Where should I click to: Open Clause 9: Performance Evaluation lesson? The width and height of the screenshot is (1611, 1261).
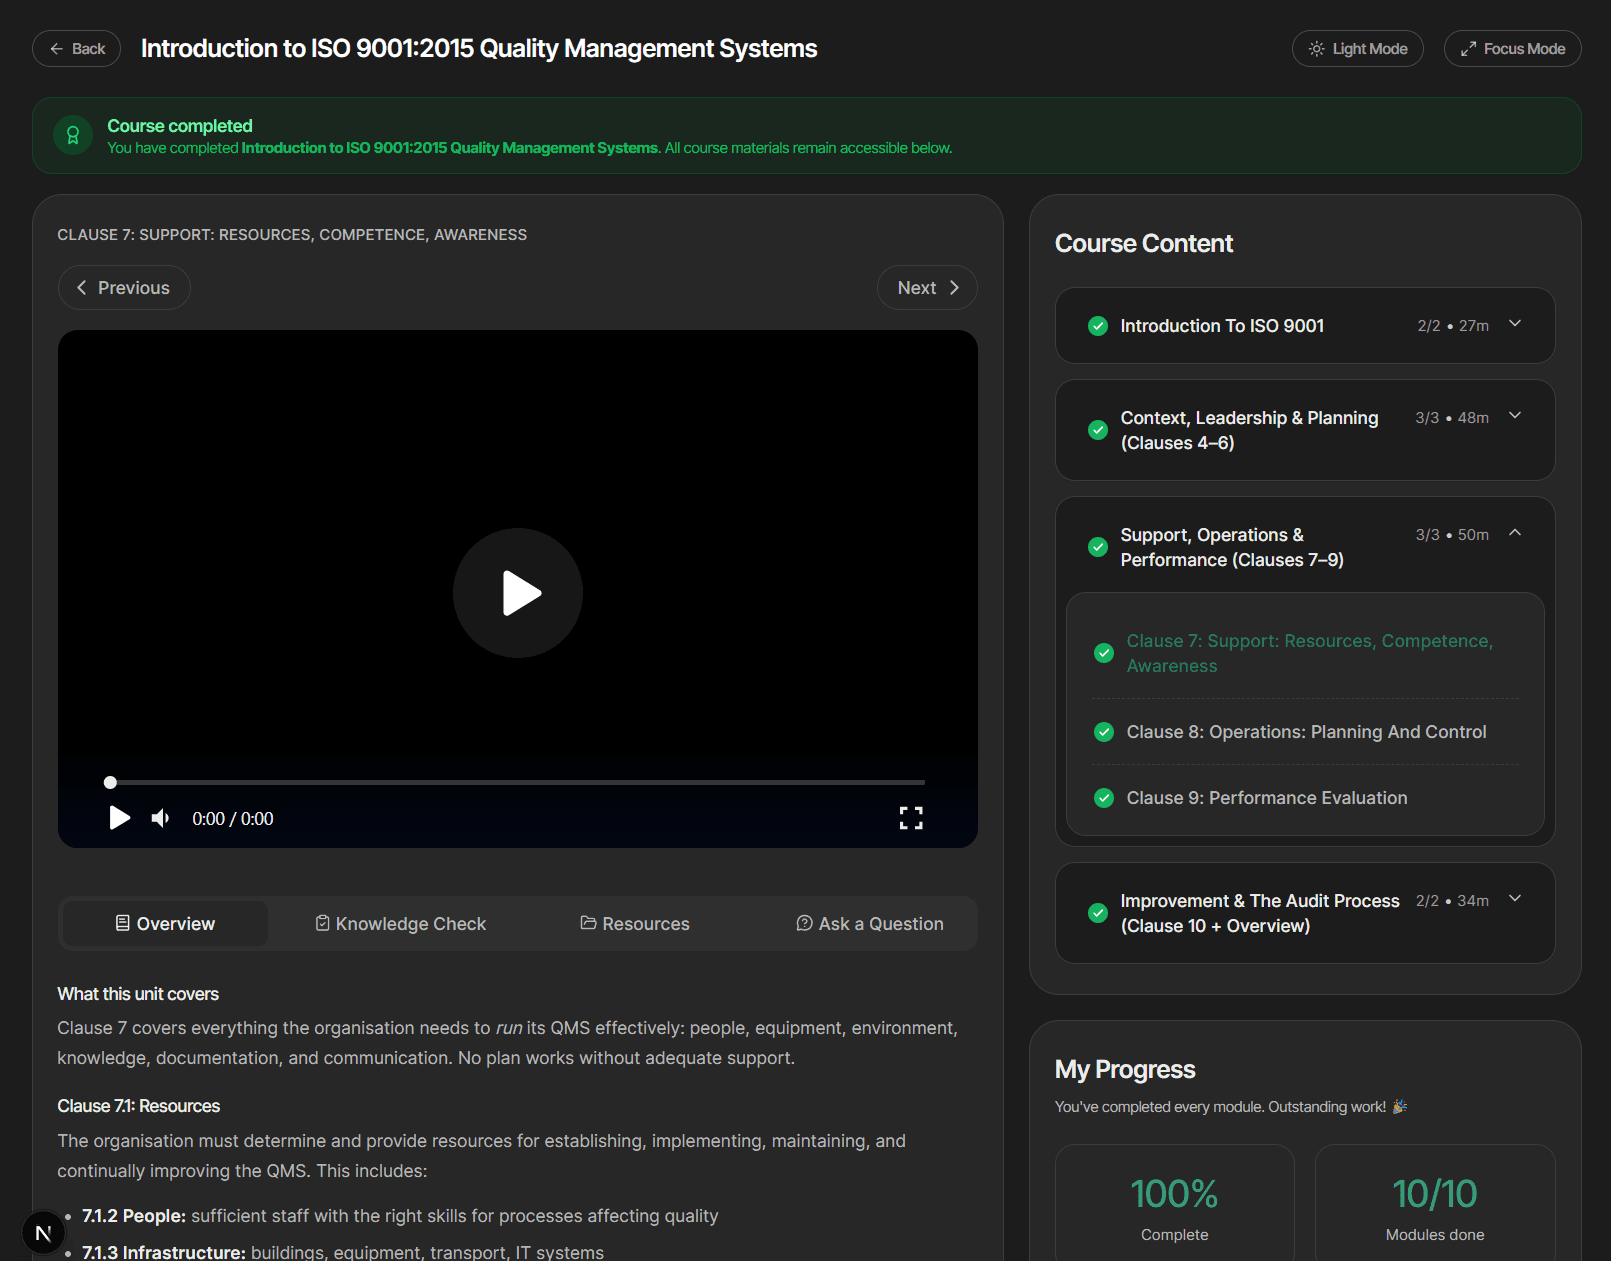click(1305, 798)
